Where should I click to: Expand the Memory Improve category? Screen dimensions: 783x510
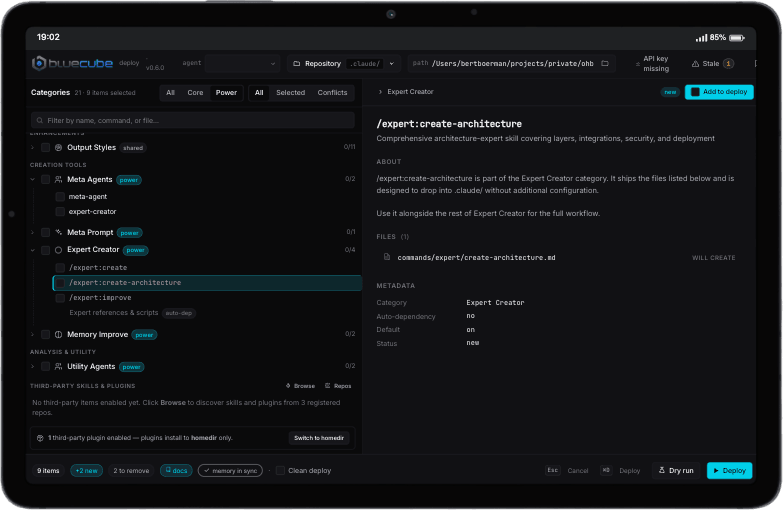pyautogui.click(x=32, y=335)
